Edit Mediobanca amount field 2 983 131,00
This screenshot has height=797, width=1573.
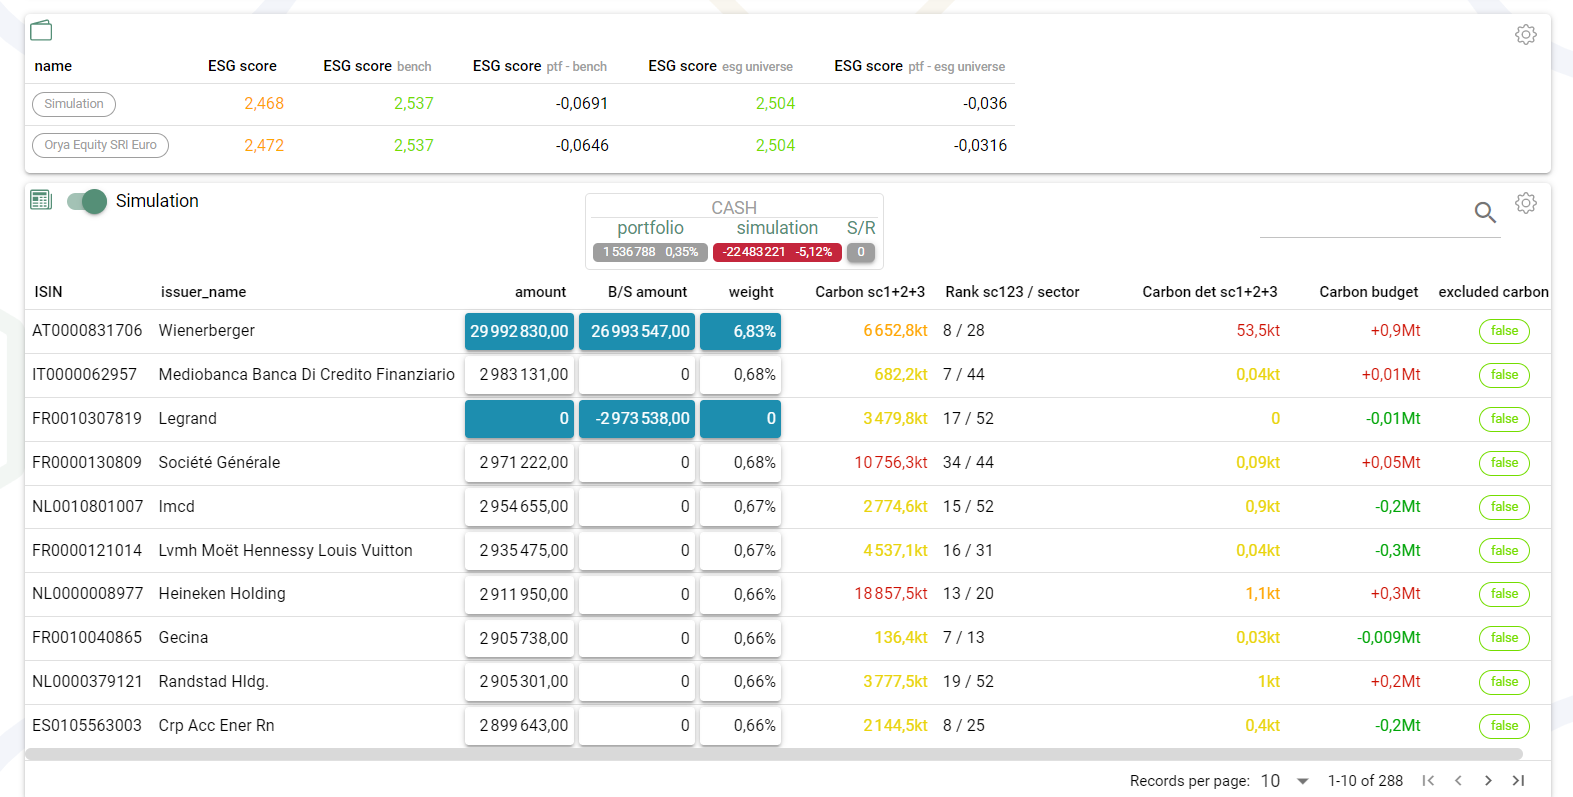click(519, 375)
